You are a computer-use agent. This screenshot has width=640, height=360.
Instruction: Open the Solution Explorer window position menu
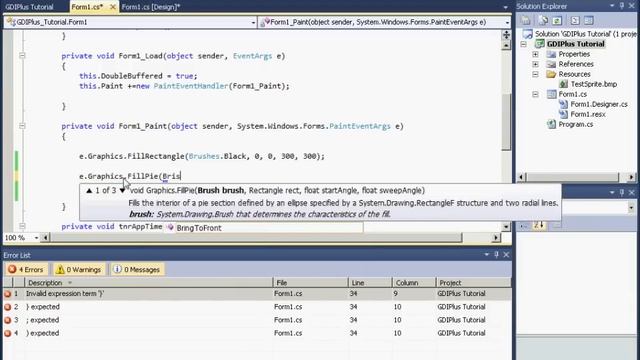(x=612, y=6)
